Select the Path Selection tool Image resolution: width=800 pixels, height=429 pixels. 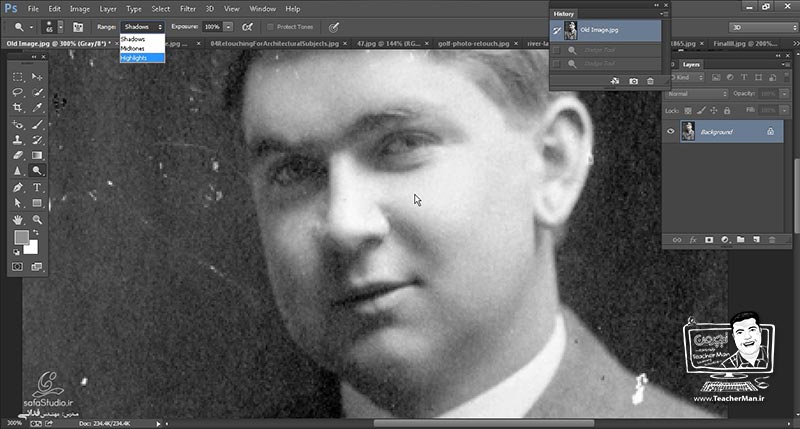[18, 203]
